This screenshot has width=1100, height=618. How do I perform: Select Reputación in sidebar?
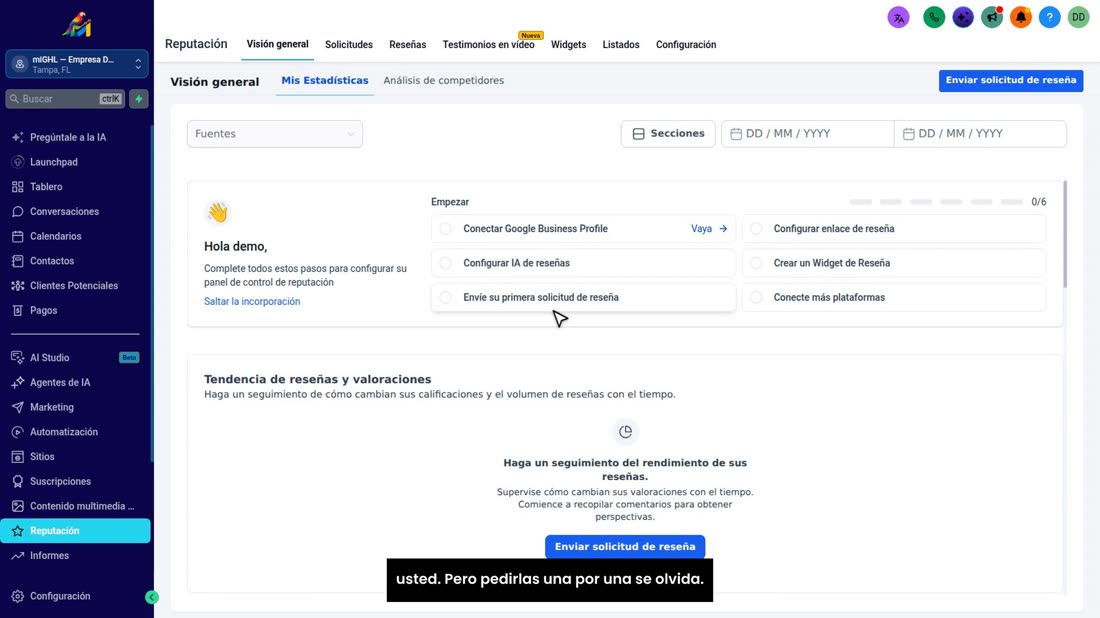coord(76,531)
